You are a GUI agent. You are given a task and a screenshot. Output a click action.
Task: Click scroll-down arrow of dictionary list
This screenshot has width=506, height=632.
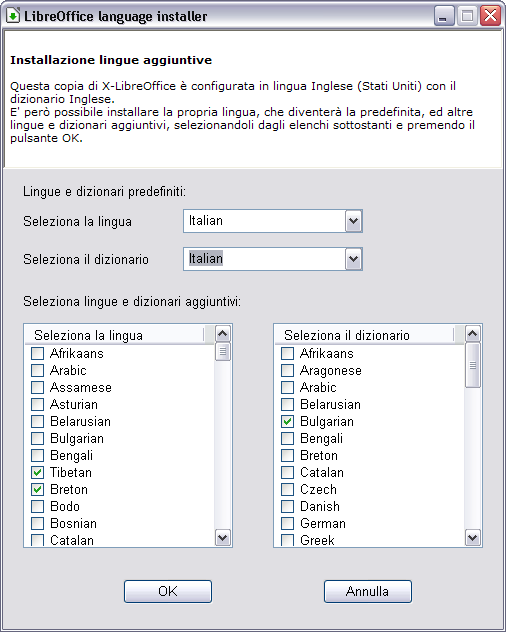pyautogui.click(x=473, y=537)
